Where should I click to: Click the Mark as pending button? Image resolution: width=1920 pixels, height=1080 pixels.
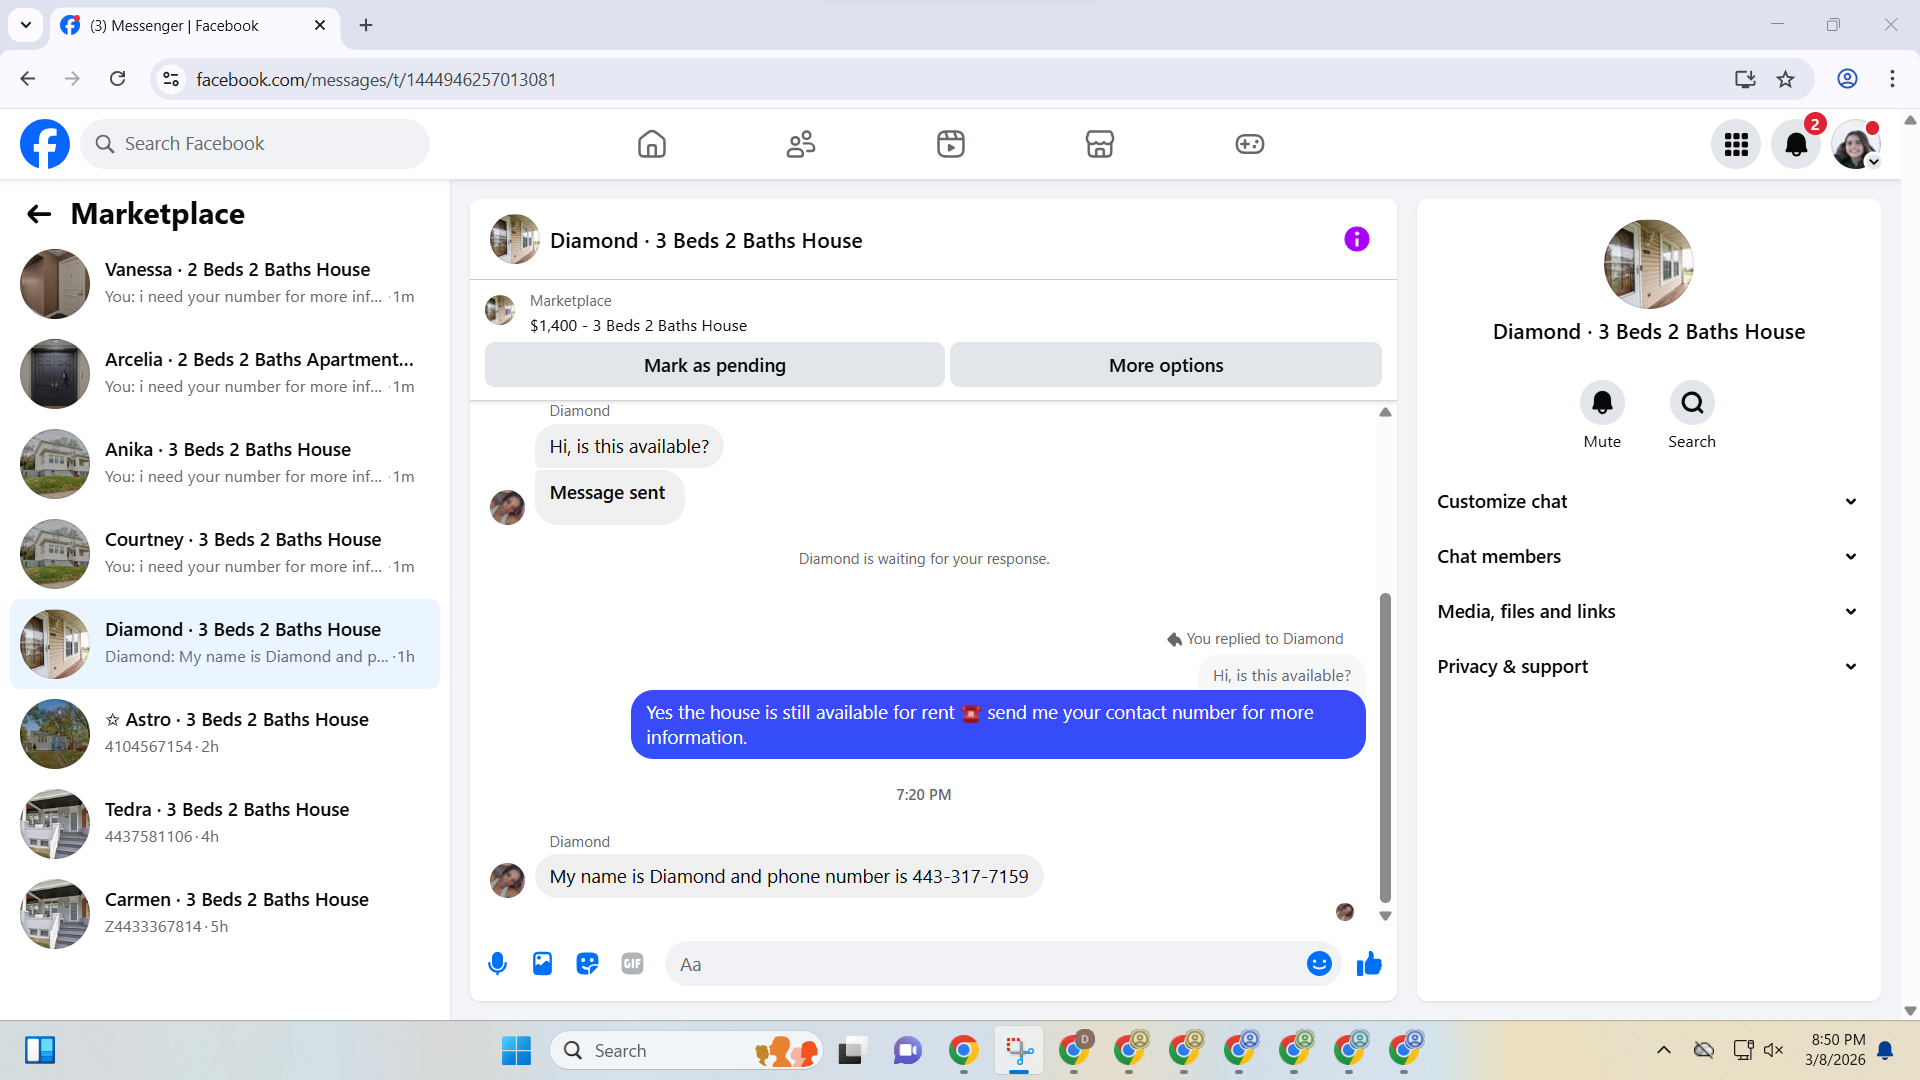coord(714,365)
